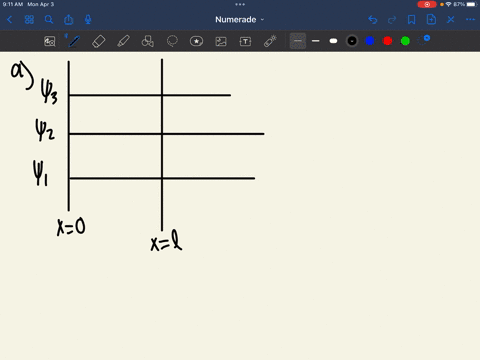Image resolution: width=480 pixels, height=360 pixels.
Task: Select the red color swatch
Action: (388, 41)
